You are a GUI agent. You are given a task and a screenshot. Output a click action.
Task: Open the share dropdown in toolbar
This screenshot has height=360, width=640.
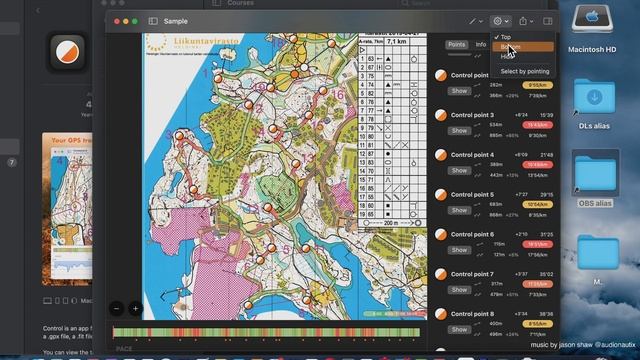[526, 21]
